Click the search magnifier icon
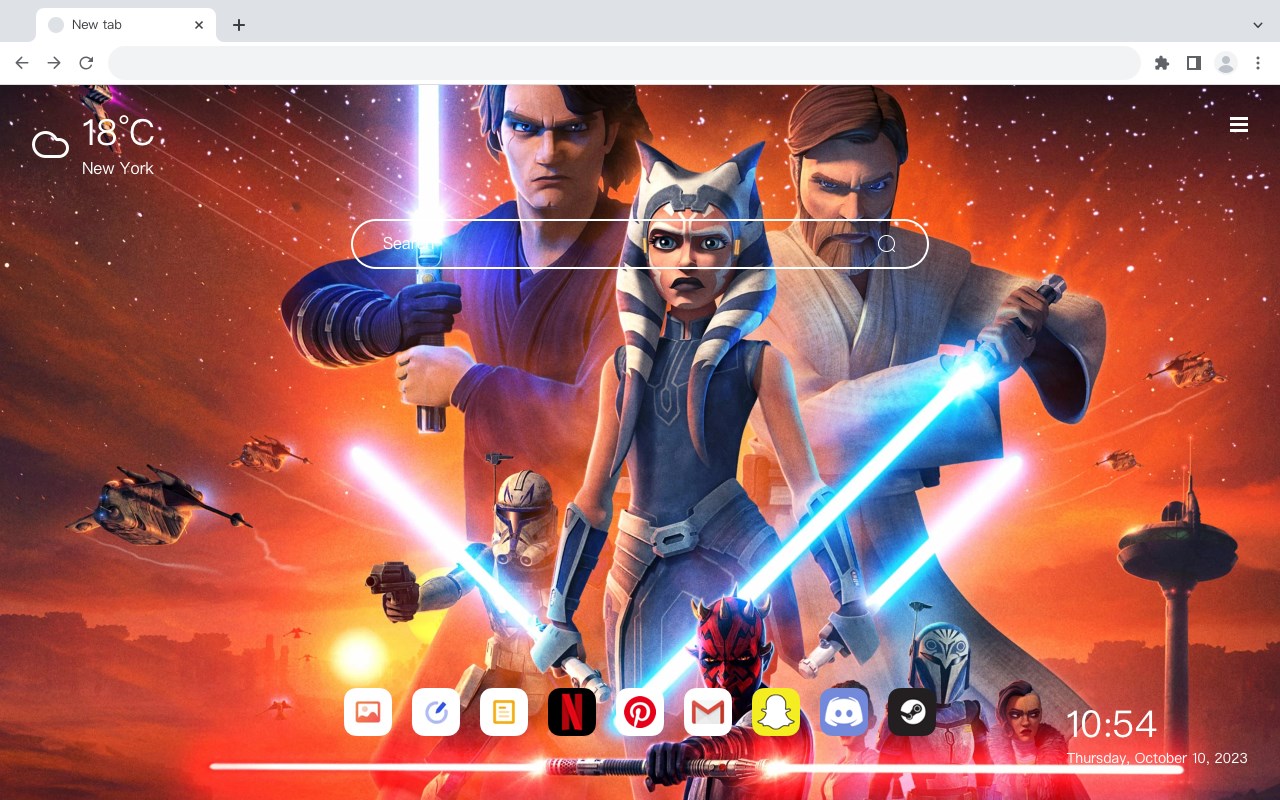The height and width of the screenshot is (800, 1280). coord(887,244)
